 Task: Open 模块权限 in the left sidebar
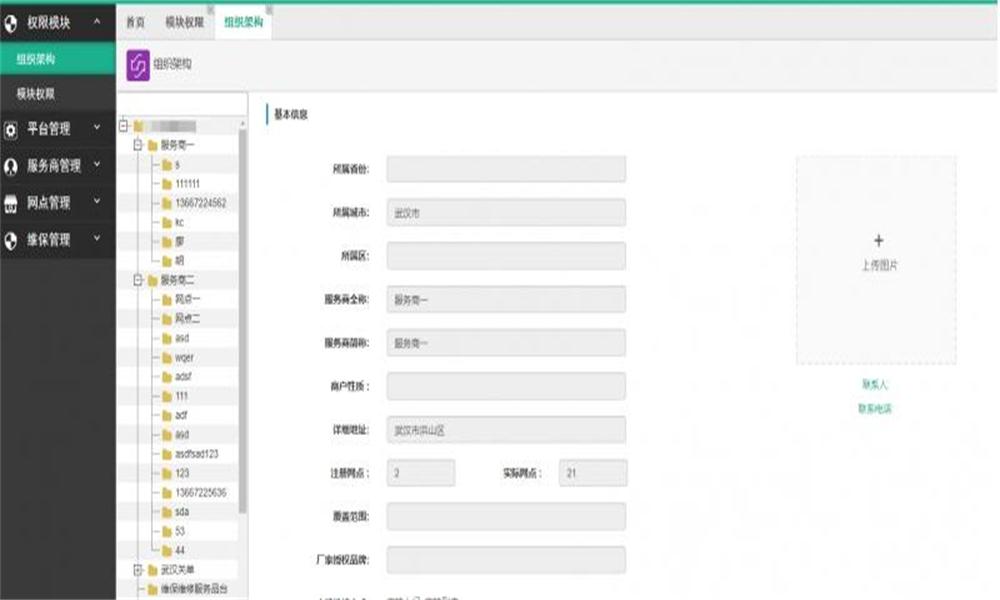36,93
